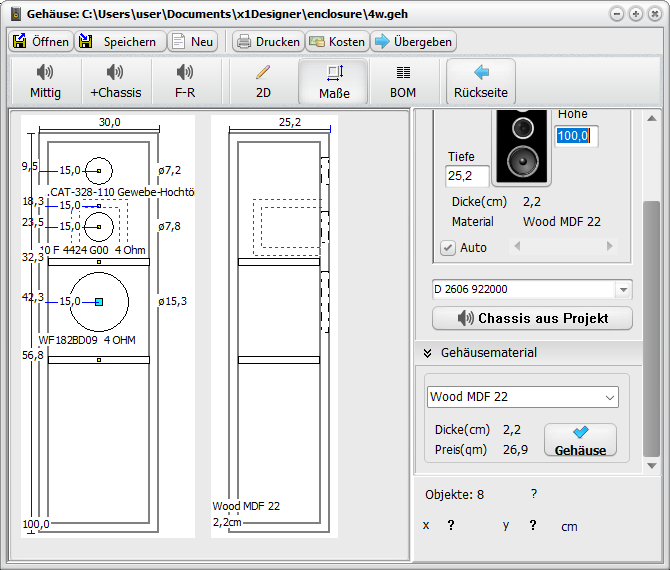The width and height of the screenshot is (670, 570).
Task: Add a speaker with +Chassis
Action: pyautogui.click(x=115, y=81)
